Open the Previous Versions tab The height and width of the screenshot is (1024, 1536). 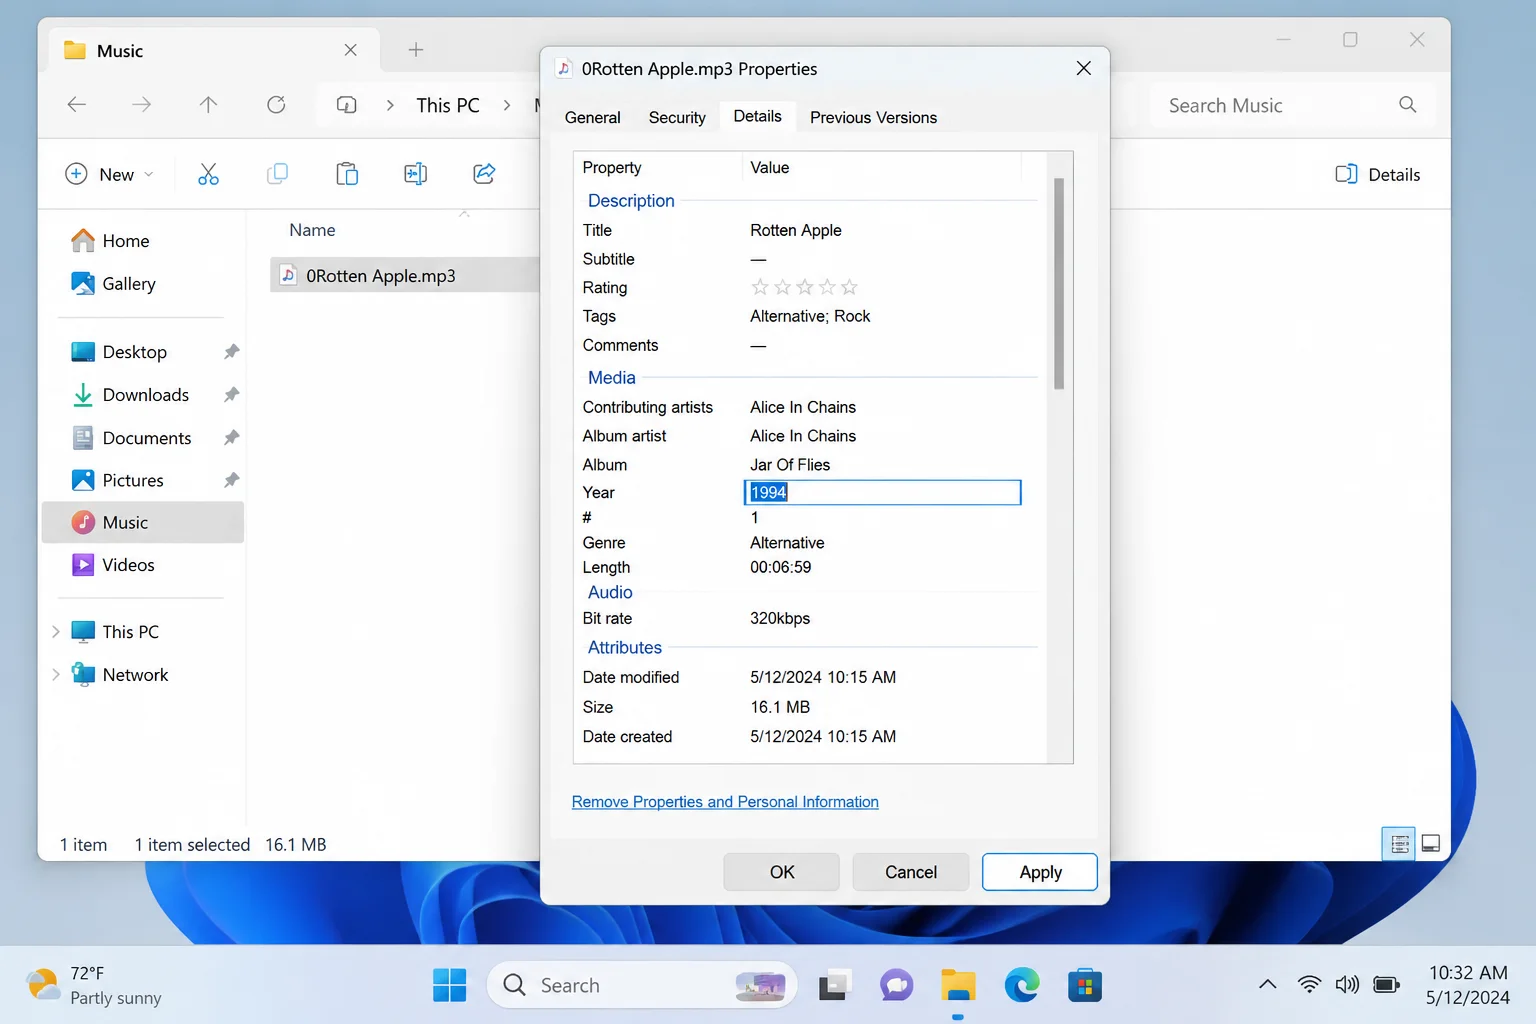[873, 118]
